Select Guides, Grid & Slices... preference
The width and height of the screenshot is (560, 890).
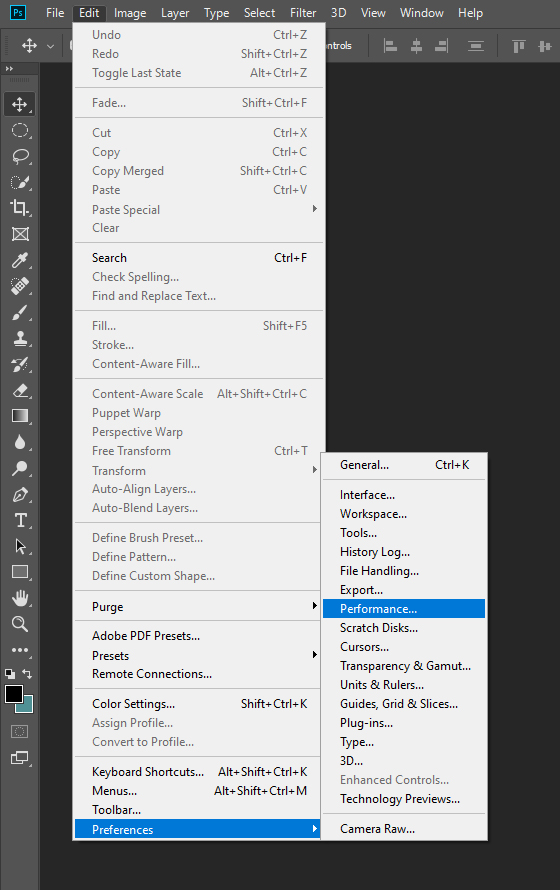click(404, 704)
